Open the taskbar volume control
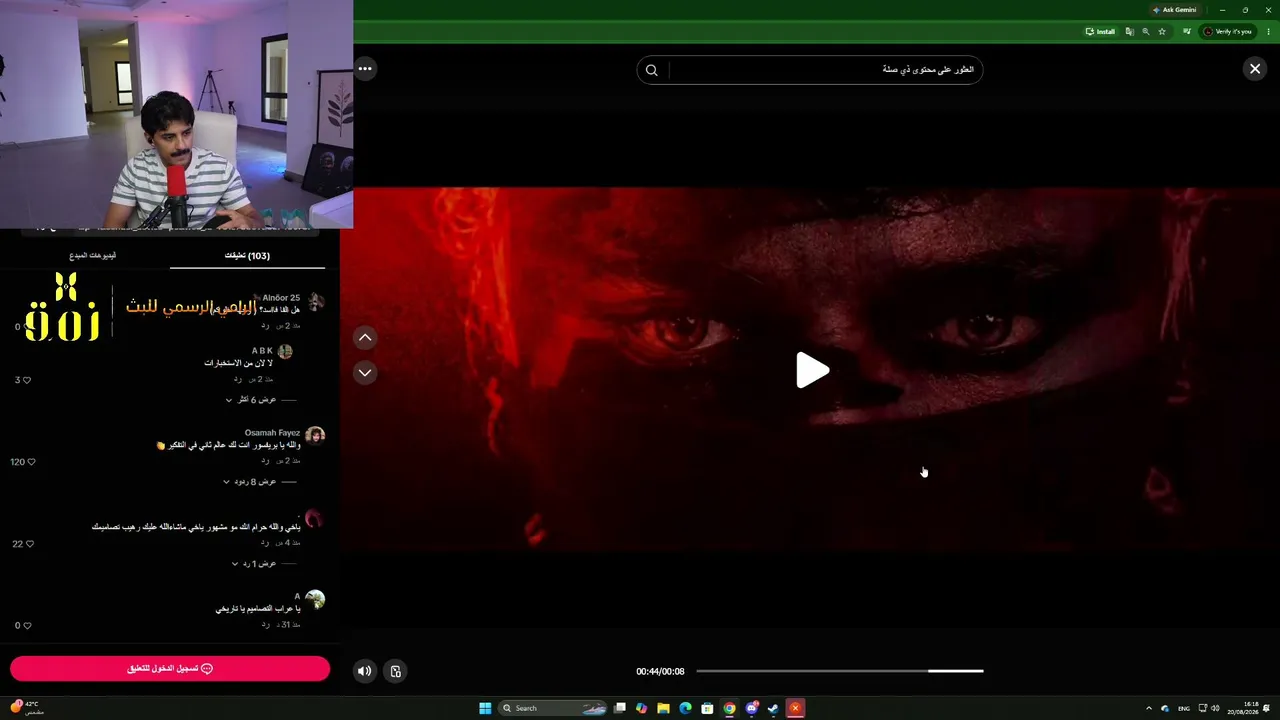Viewport: 1280px width, 720px height. [1215, 708]
